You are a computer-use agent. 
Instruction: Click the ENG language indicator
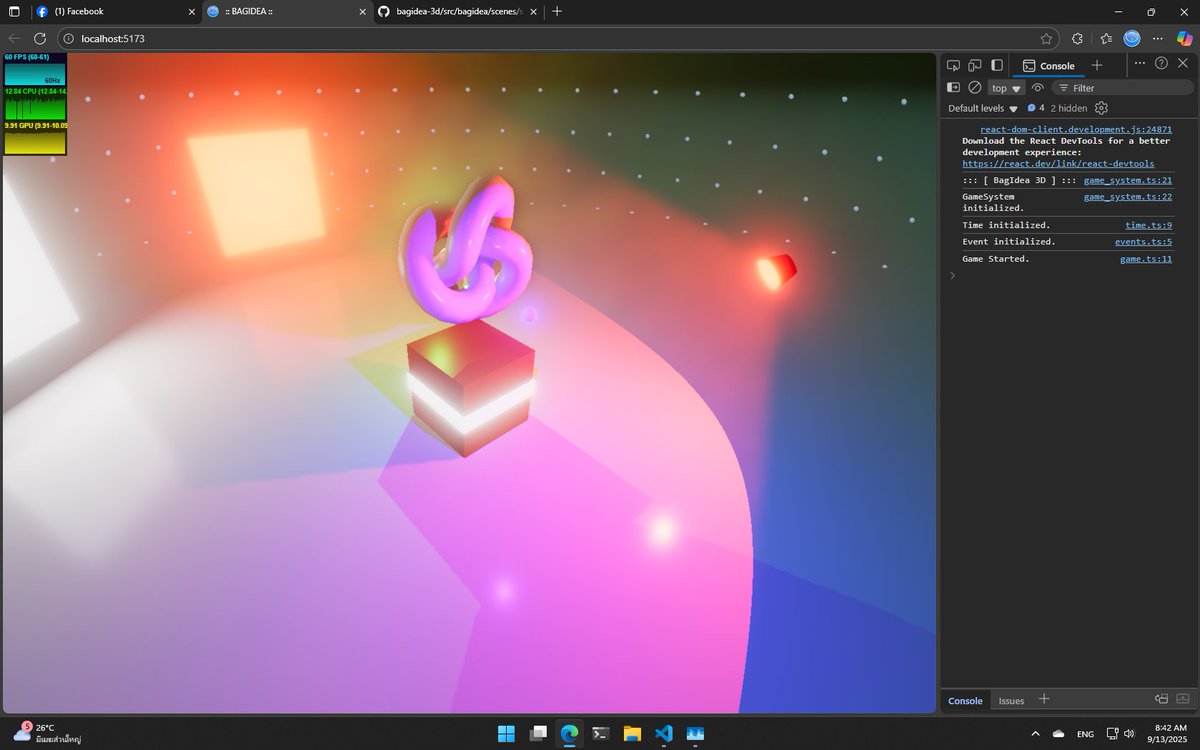pyautogui.click(x=1085, y=734)
